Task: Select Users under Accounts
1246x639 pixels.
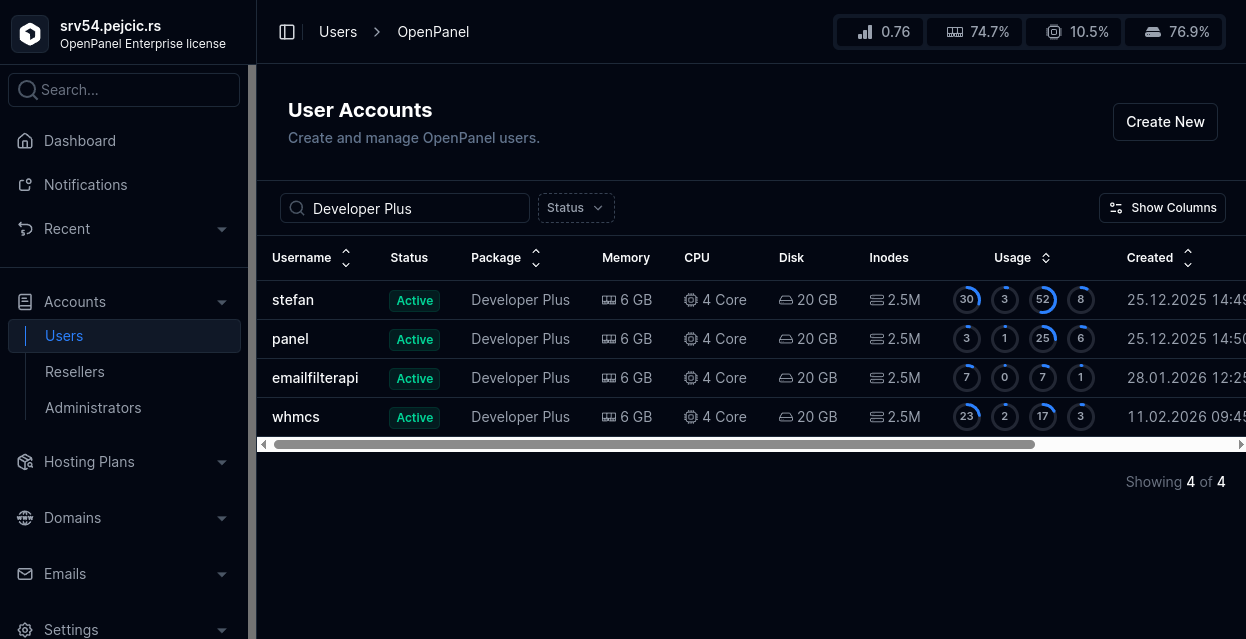Action: [x=124, y=336]
